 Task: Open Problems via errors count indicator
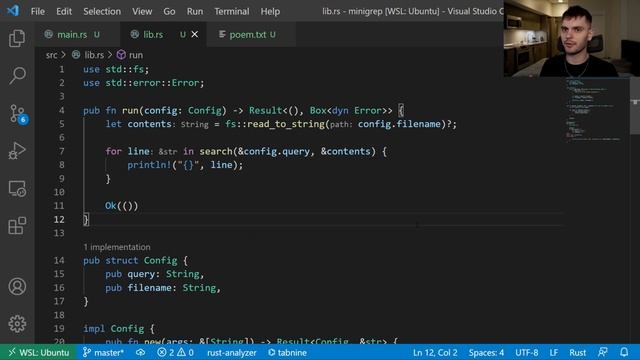(x=166, y=352)
